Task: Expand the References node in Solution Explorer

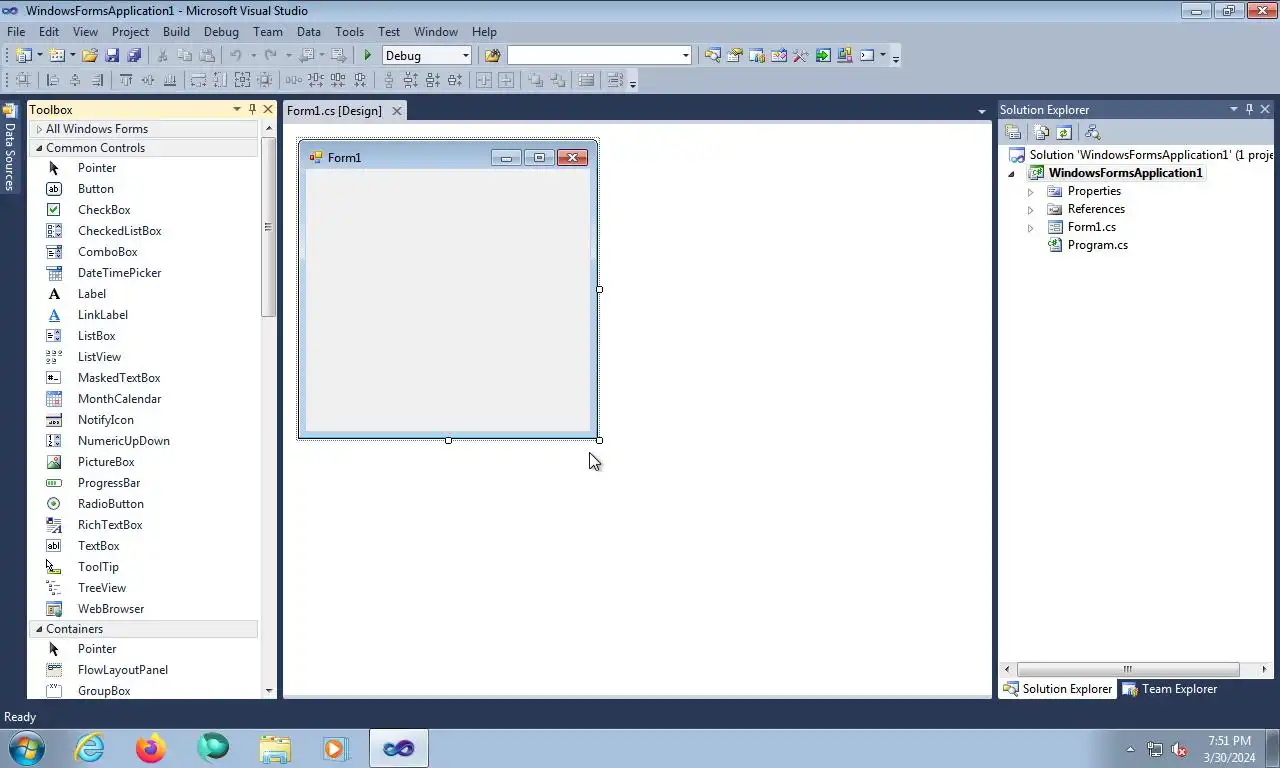Action: tap(1031, 209)
